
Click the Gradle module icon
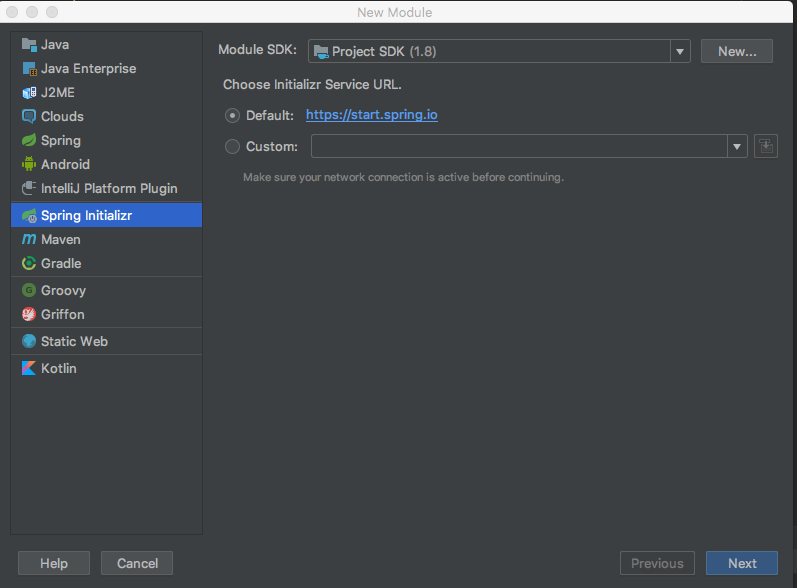pyautogui.click(x=29, y=264)
